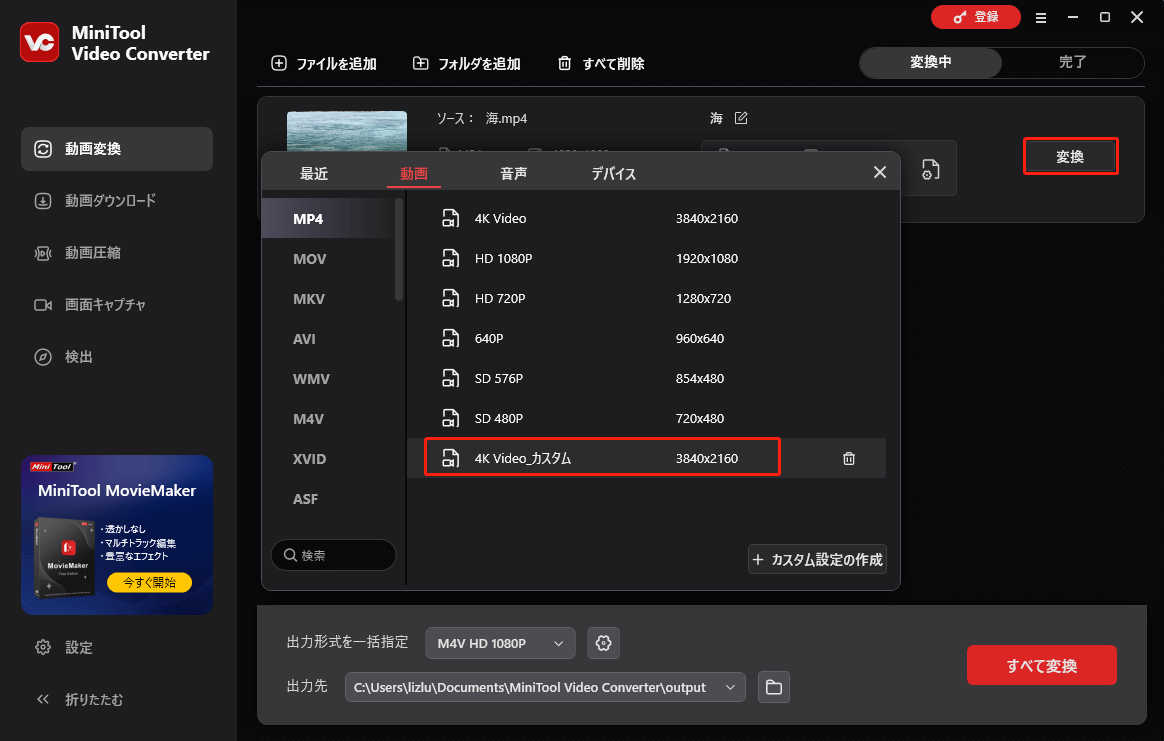Click 今すぐ開始 in the MovieMaker ad
Screen dimensions: 1164x741
point(149,582)
